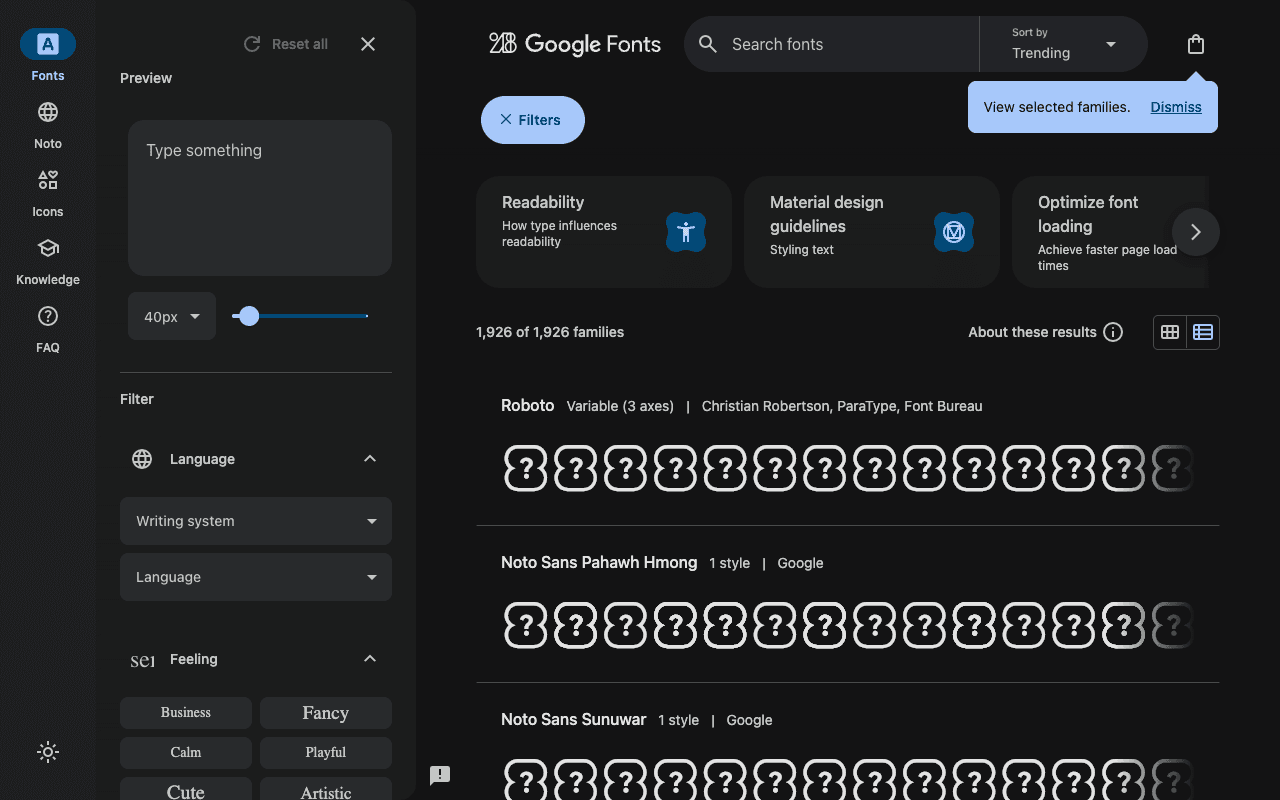The image size is (1280, 800).
Task: Open the Sort by Trending dropdown
Action: click(1063, 44)
